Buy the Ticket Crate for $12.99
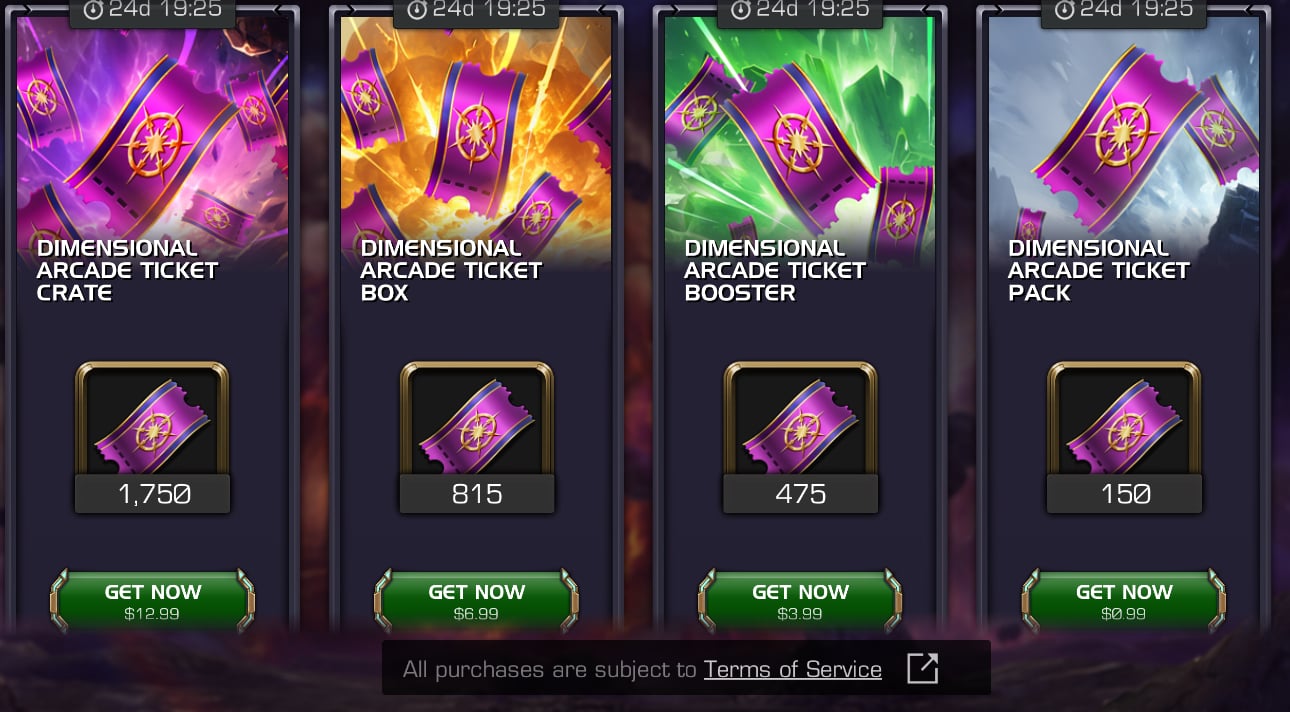Viewport: 1290px width, 712px height. pos(153,601)
